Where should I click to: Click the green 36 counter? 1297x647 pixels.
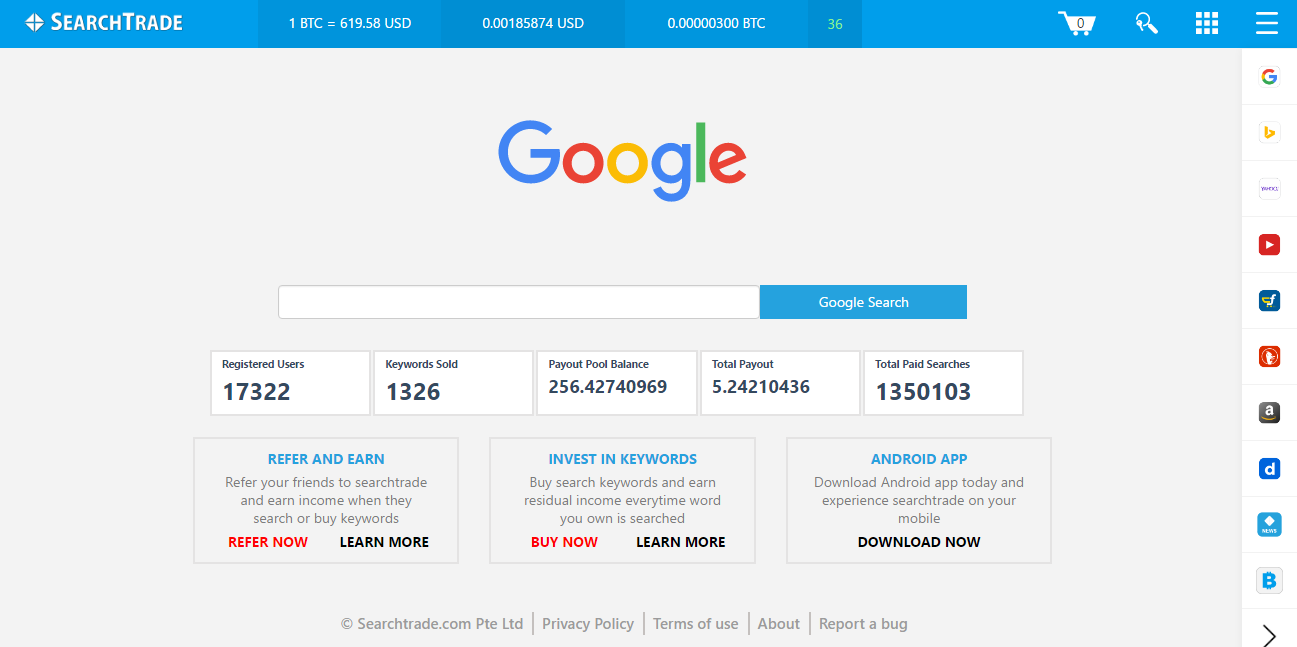[x=835, y=24]
